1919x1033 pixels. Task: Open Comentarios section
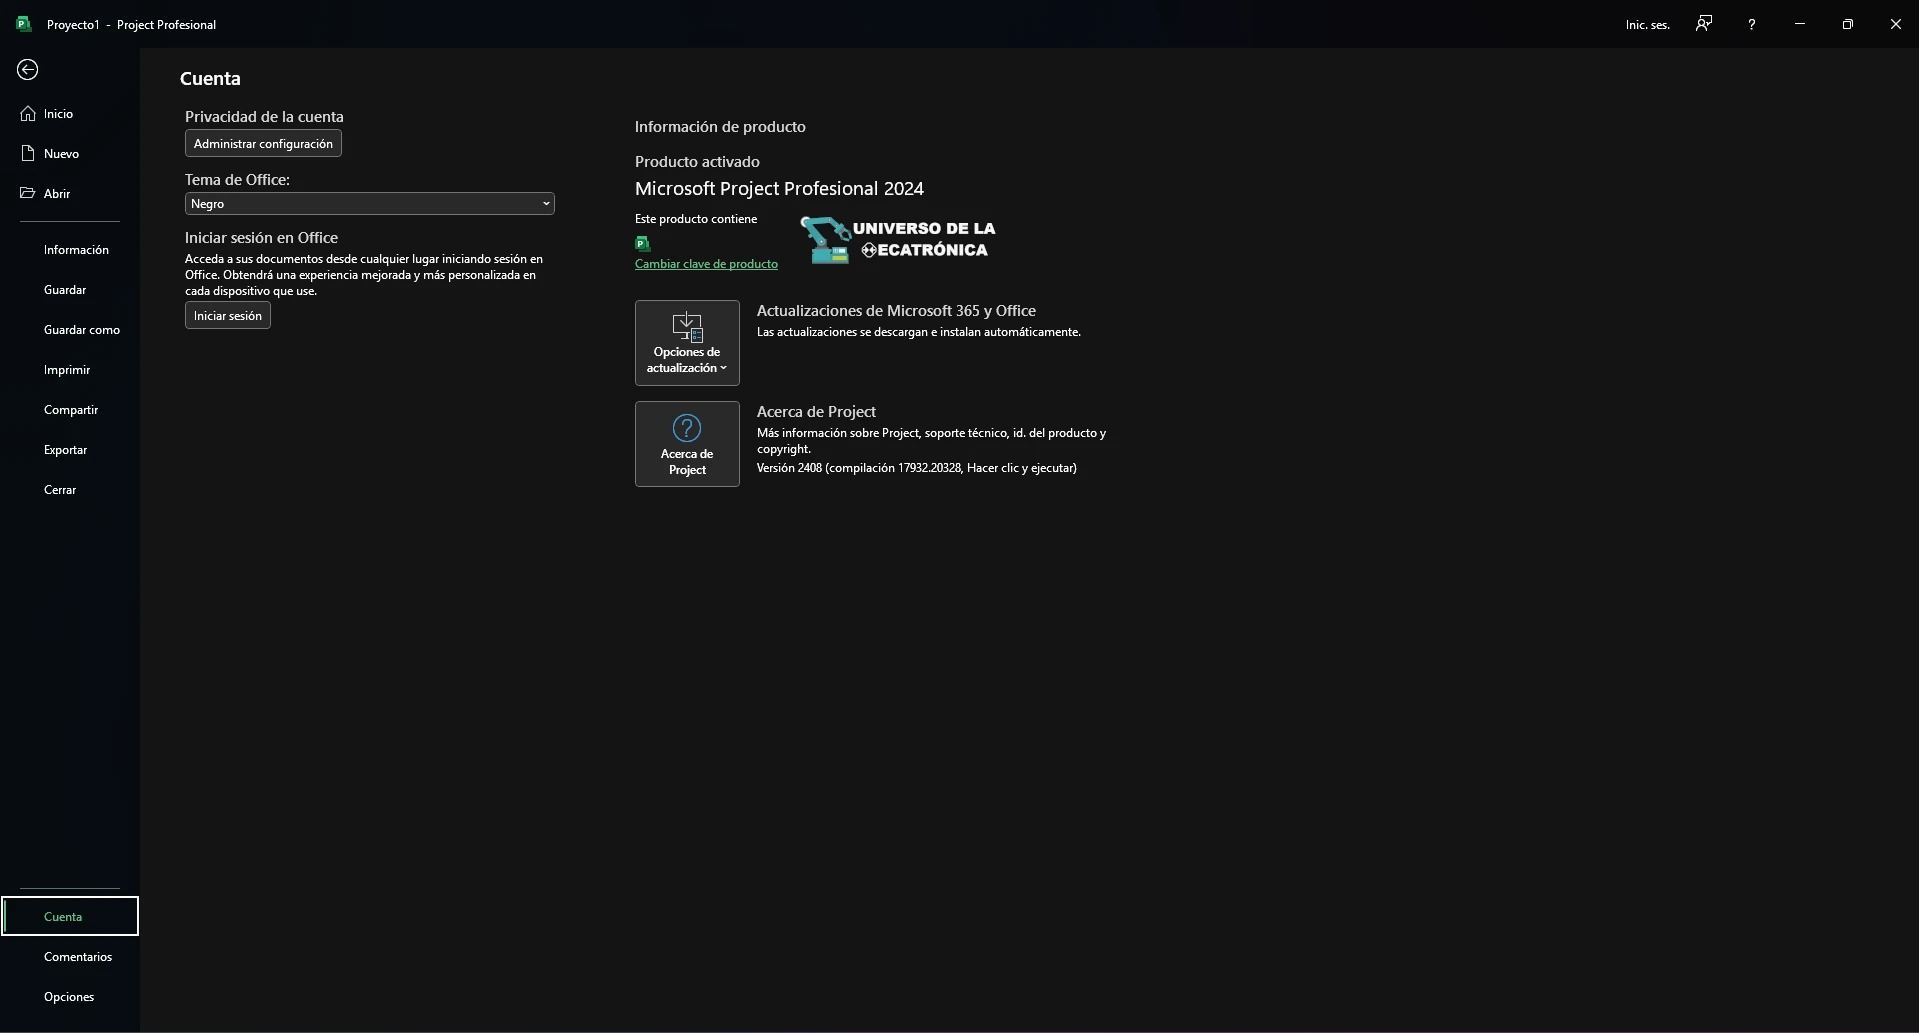click(70, 957)
